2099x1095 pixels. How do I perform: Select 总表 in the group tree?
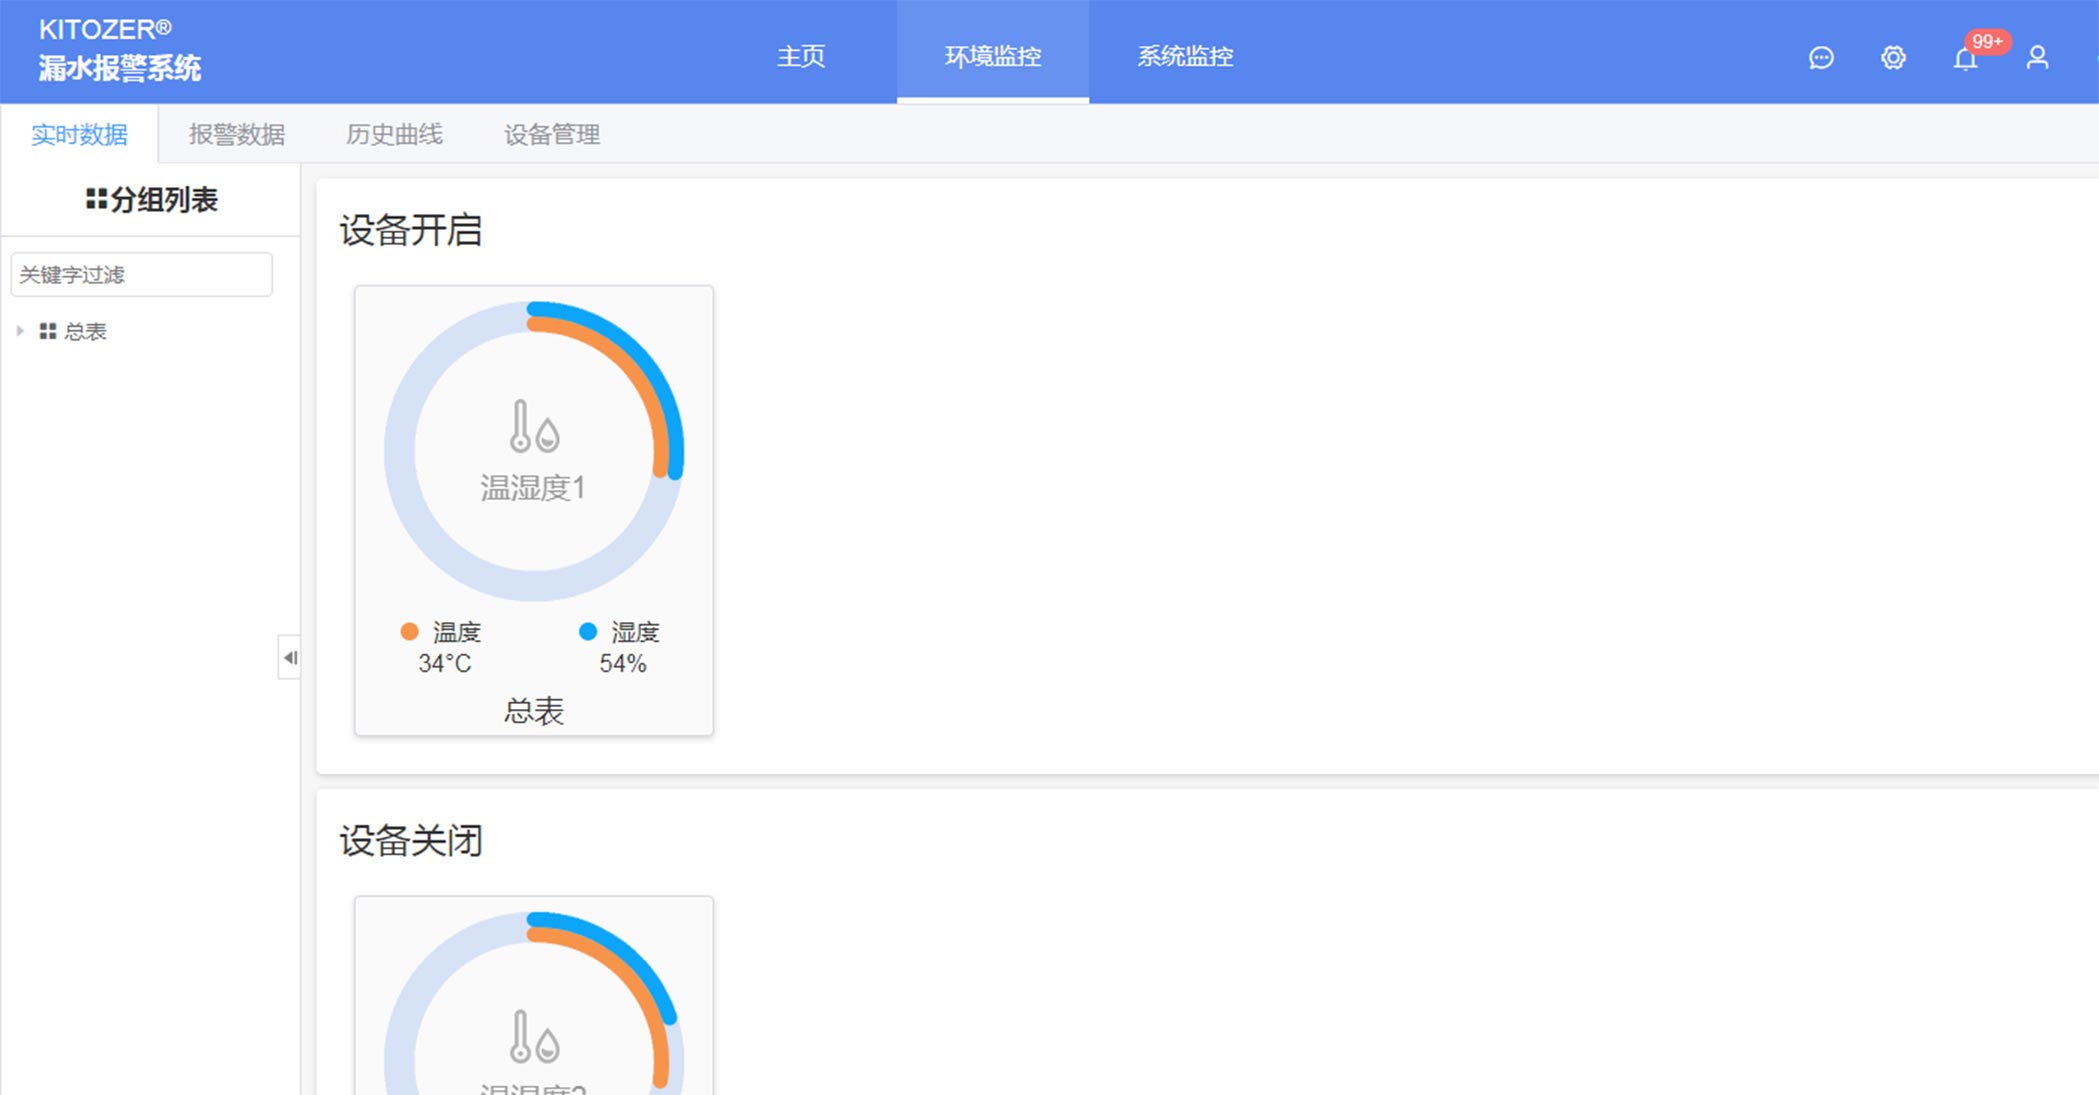(x=85, y=331)
